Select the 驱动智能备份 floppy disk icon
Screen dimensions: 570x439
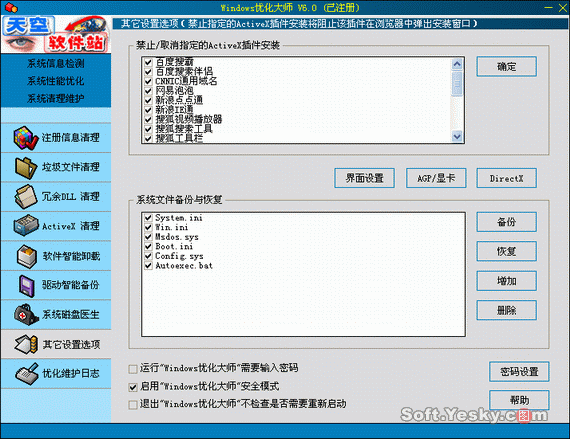pos(27,285)
